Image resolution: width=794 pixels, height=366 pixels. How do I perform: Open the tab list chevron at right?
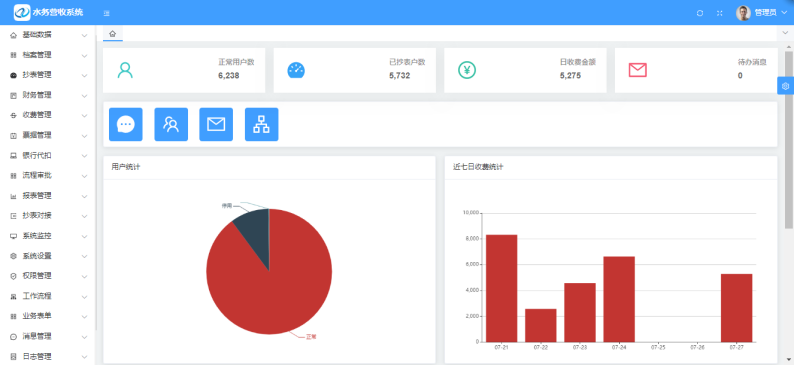(785, 33)
